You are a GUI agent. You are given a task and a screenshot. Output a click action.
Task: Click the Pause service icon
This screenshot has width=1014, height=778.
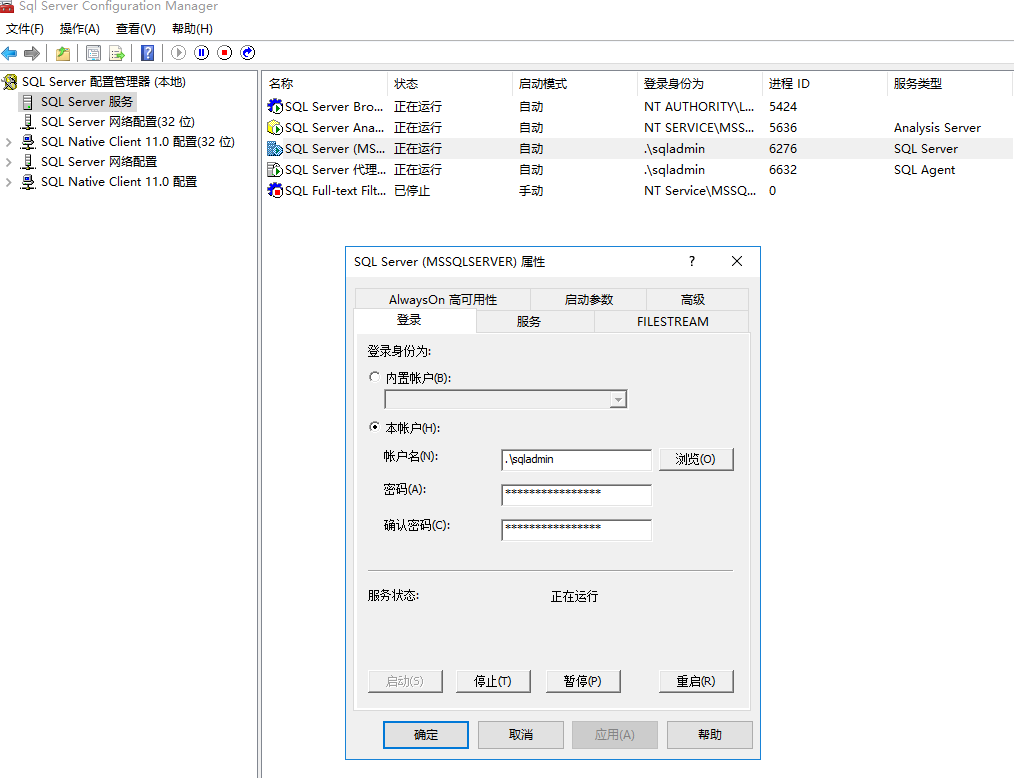pos(201,52)
